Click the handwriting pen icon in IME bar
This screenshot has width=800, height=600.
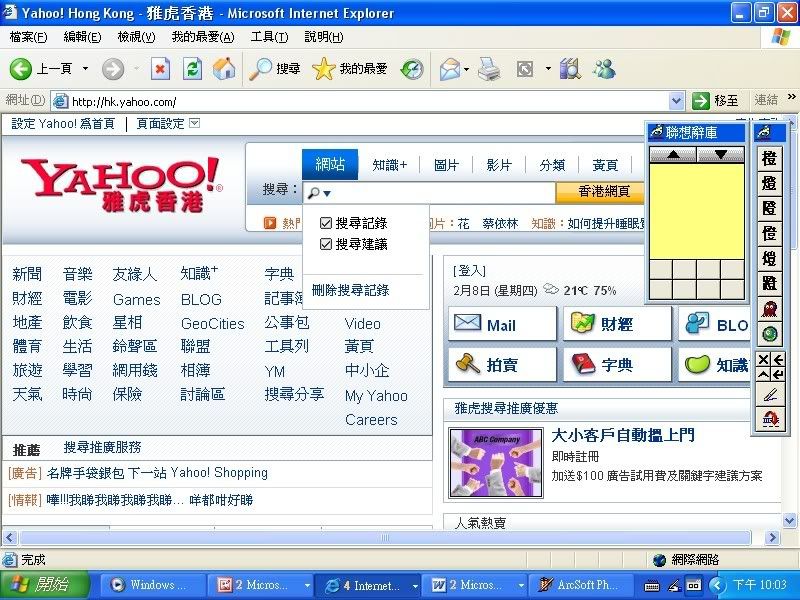pyautogui.click(x=770, y=394)
